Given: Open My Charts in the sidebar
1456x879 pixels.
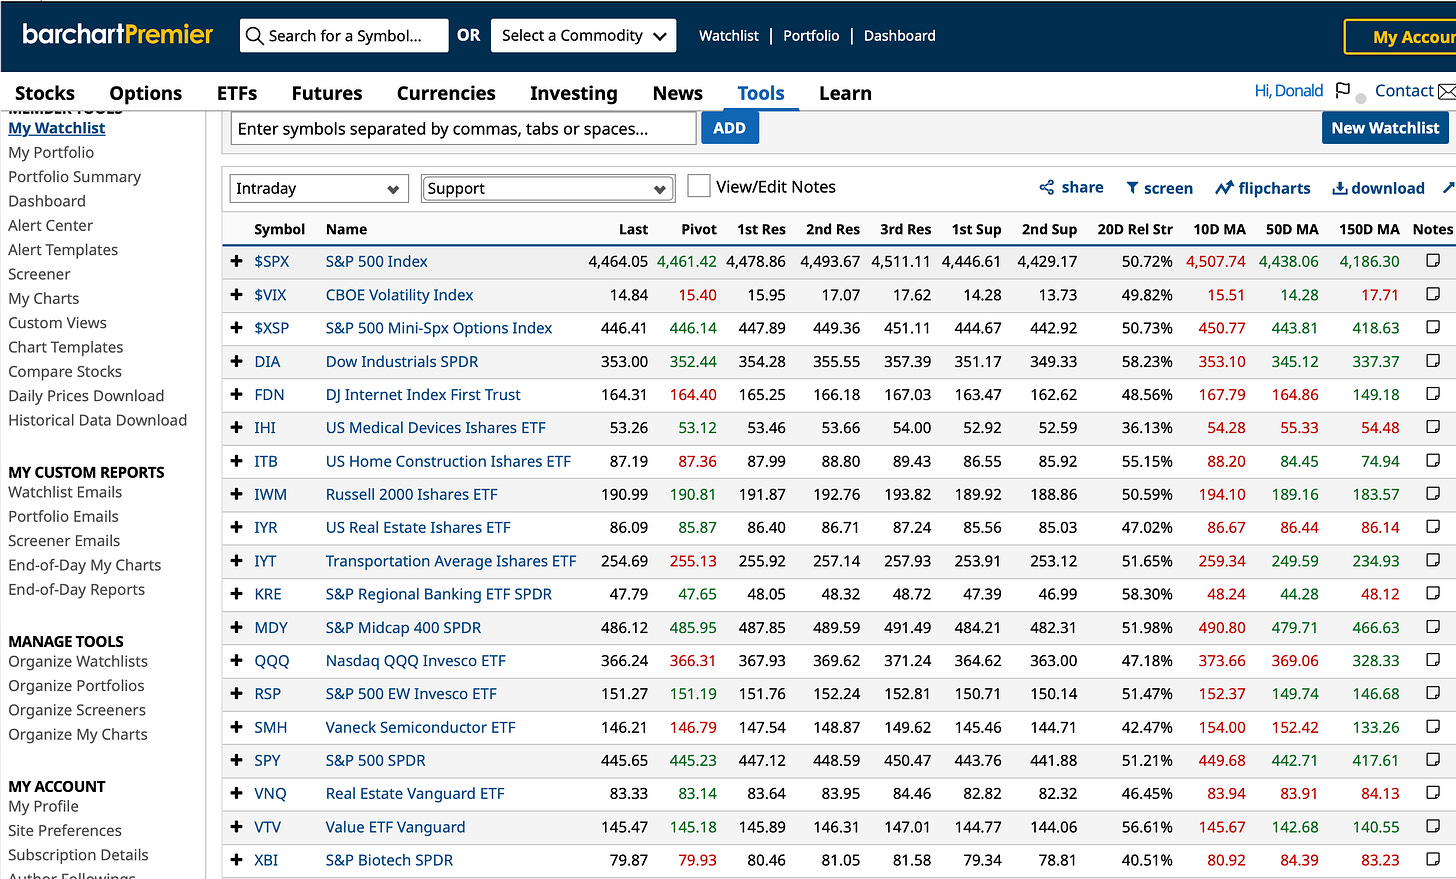Looking at the screenshot, I should point(44,298).
